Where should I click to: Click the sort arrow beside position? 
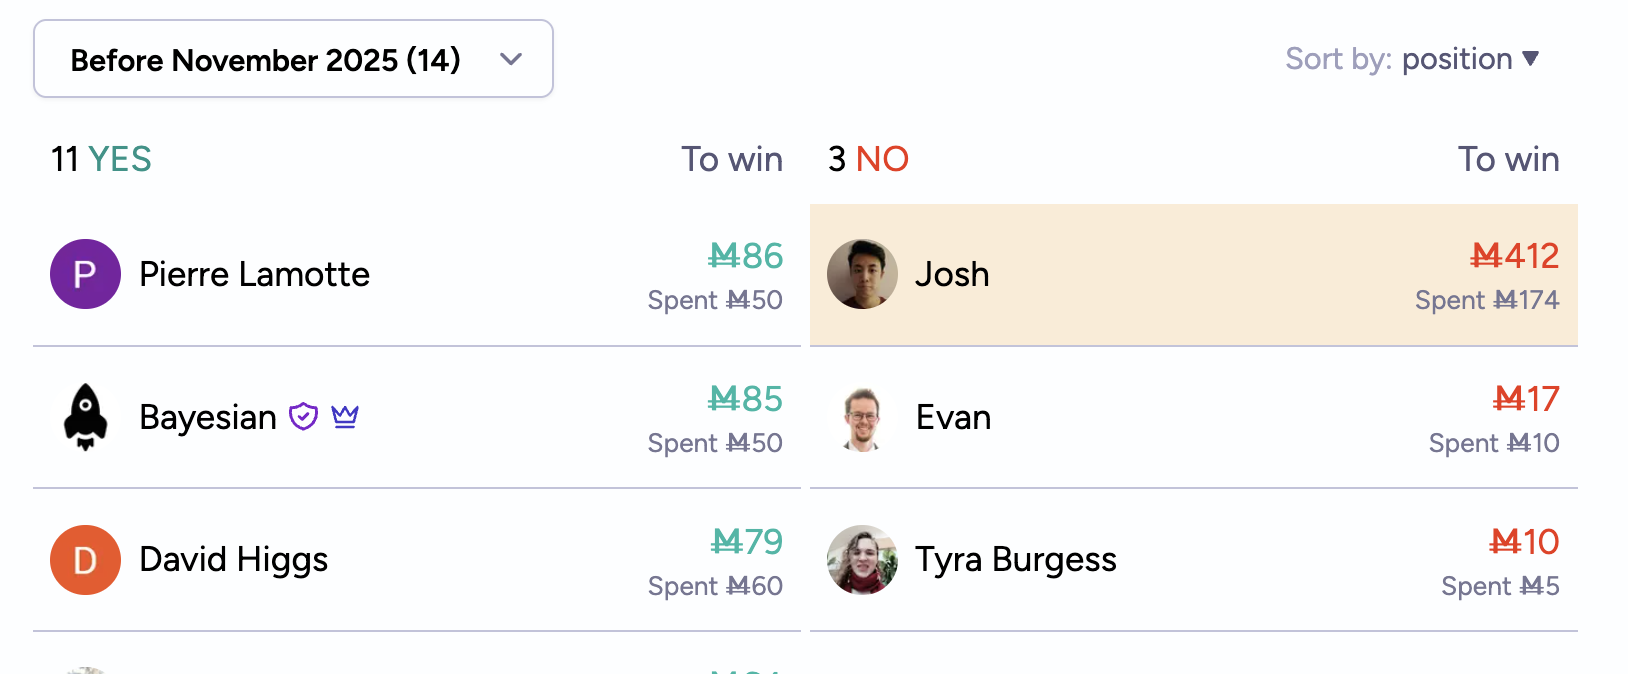point(1530,59)
